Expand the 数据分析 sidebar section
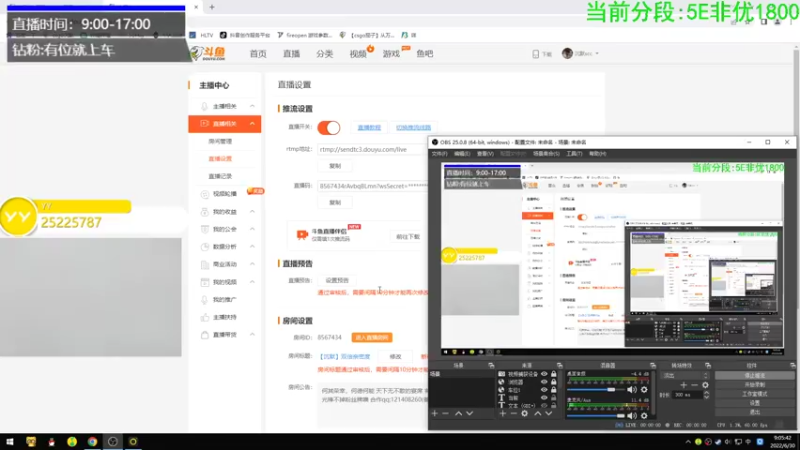The image size is (800, 450). (252, 246)
